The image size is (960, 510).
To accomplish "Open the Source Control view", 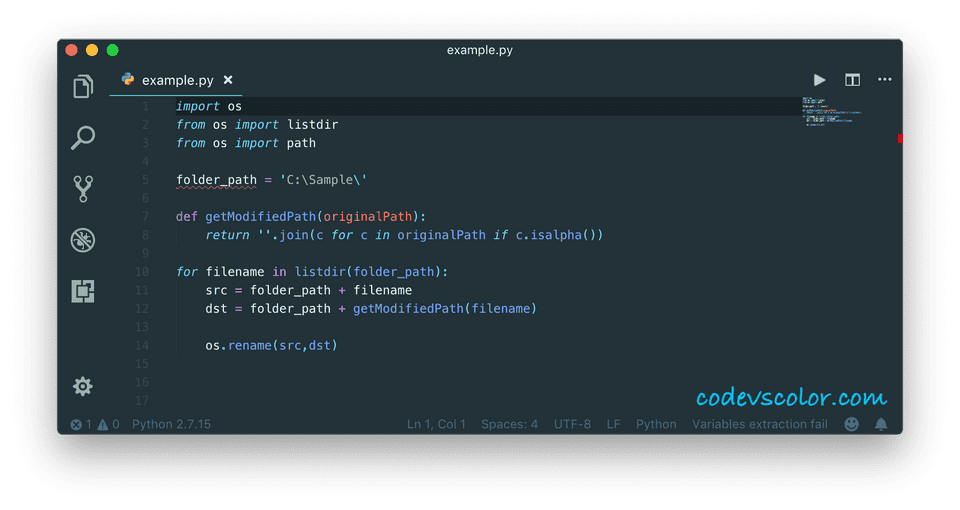I will tap(83, 189).
